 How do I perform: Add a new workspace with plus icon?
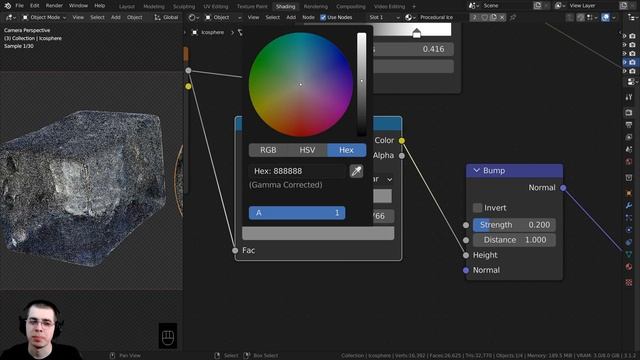[414, 7]
